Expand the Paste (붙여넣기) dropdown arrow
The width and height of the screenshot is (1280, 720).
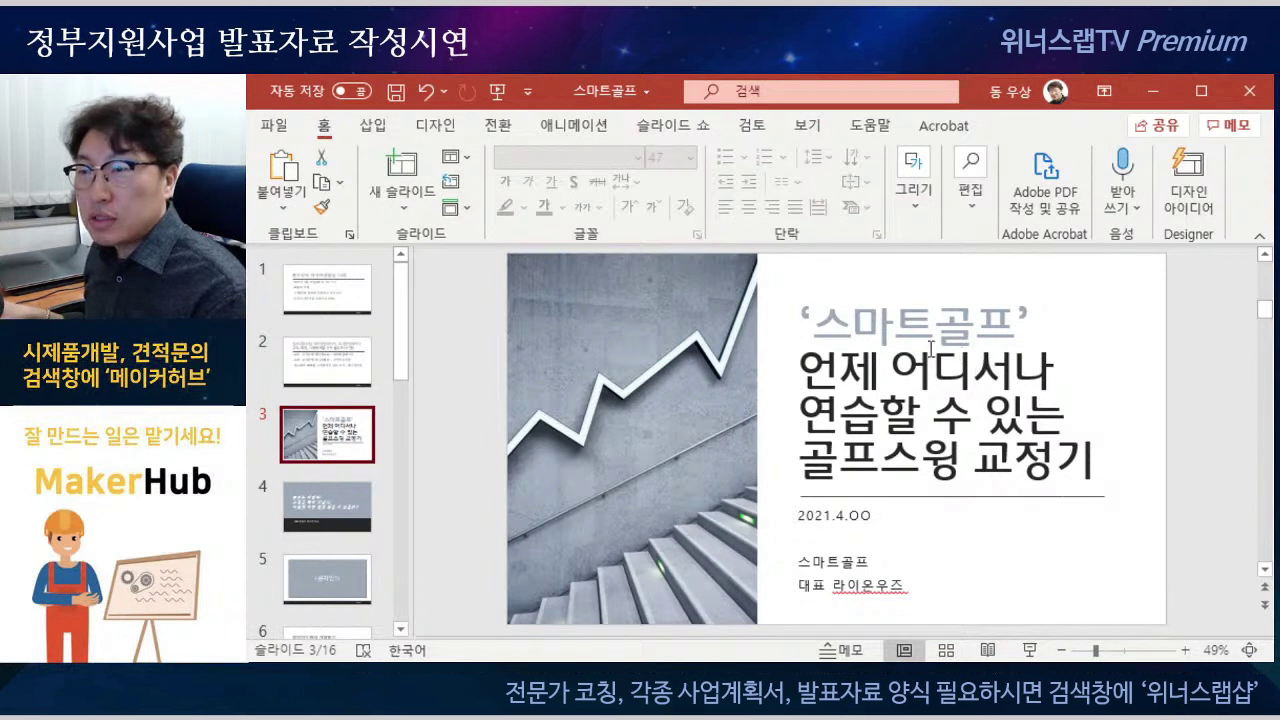click(x=282, y=208)
